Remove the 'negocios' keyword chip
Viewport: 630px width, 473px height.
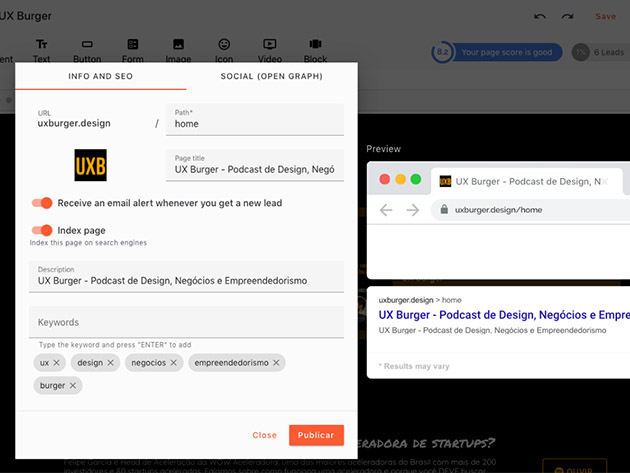coord(174,362)
